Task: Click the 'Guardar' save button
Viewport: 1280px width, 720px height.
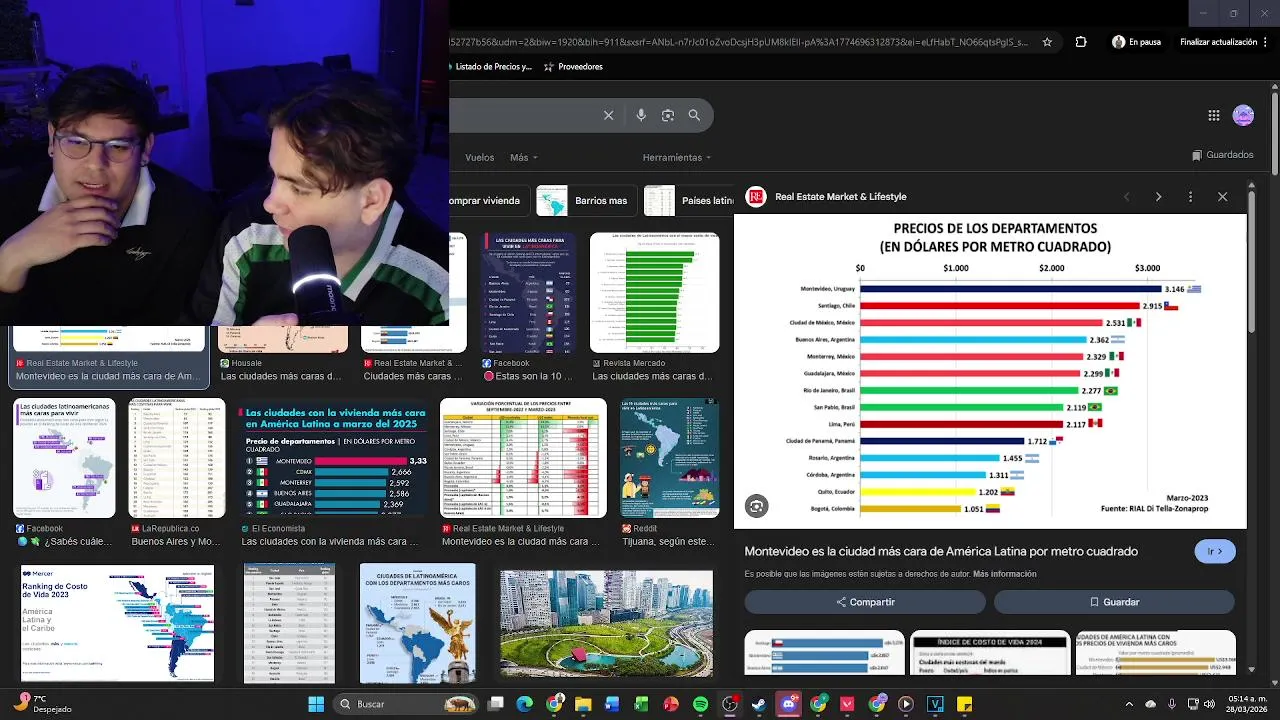Action: pos(1114,602)
